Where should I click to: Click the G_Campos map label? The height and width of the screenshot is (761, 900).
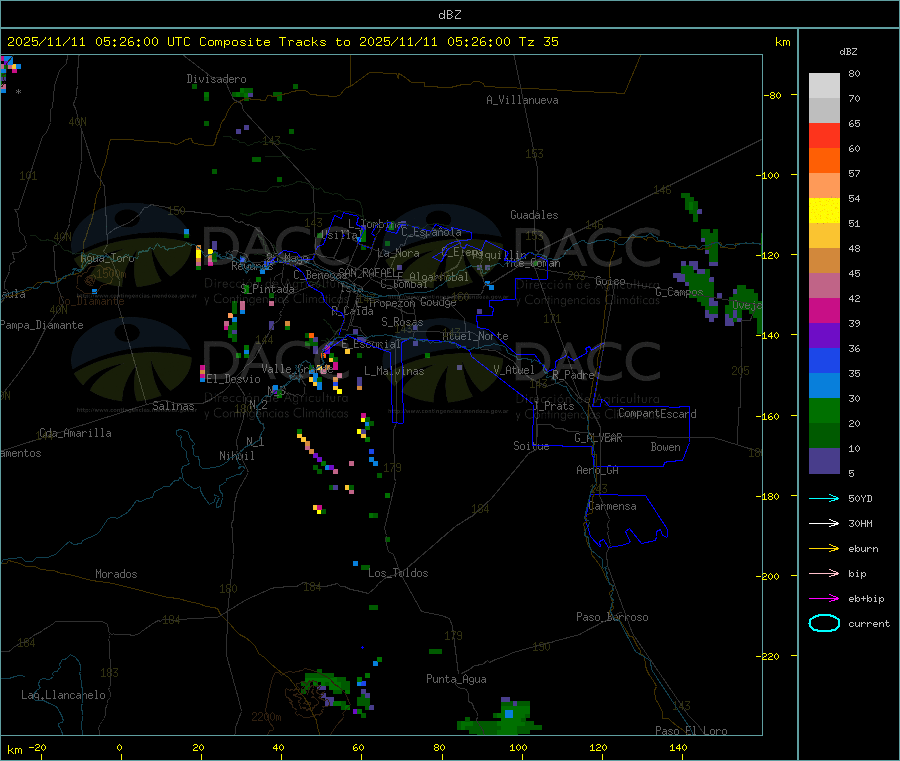point(680,292)
